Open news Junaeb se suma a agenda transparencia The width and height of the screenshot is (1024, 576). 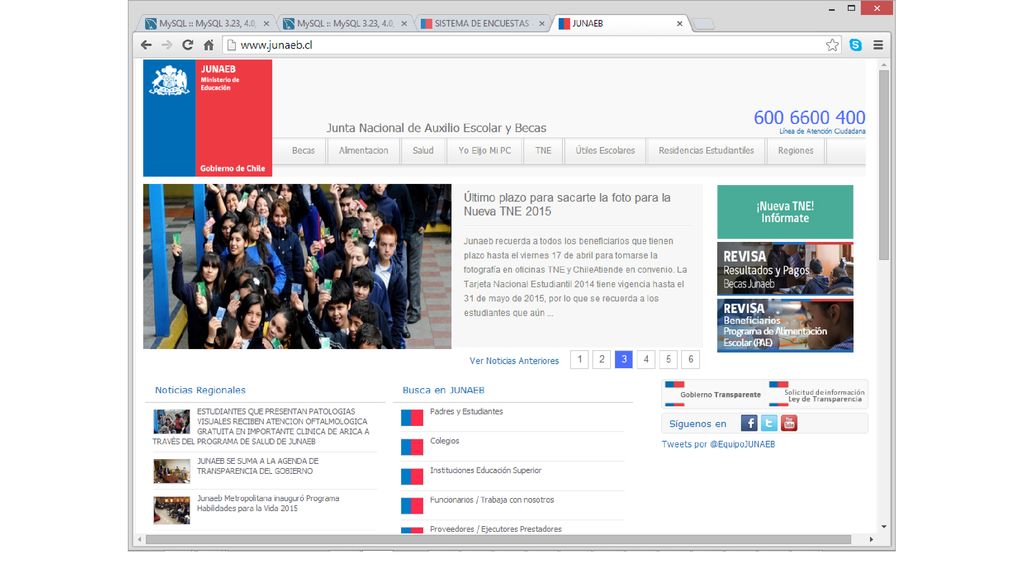click(258, 466)
